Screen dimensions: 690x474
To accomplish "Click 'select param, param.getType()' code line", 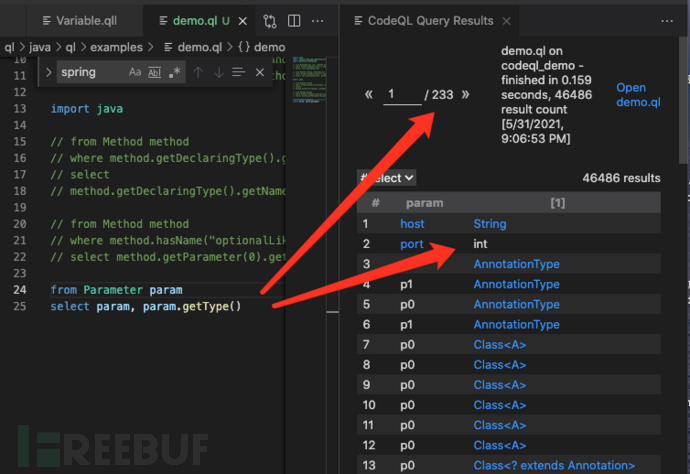I will point(146,306).
